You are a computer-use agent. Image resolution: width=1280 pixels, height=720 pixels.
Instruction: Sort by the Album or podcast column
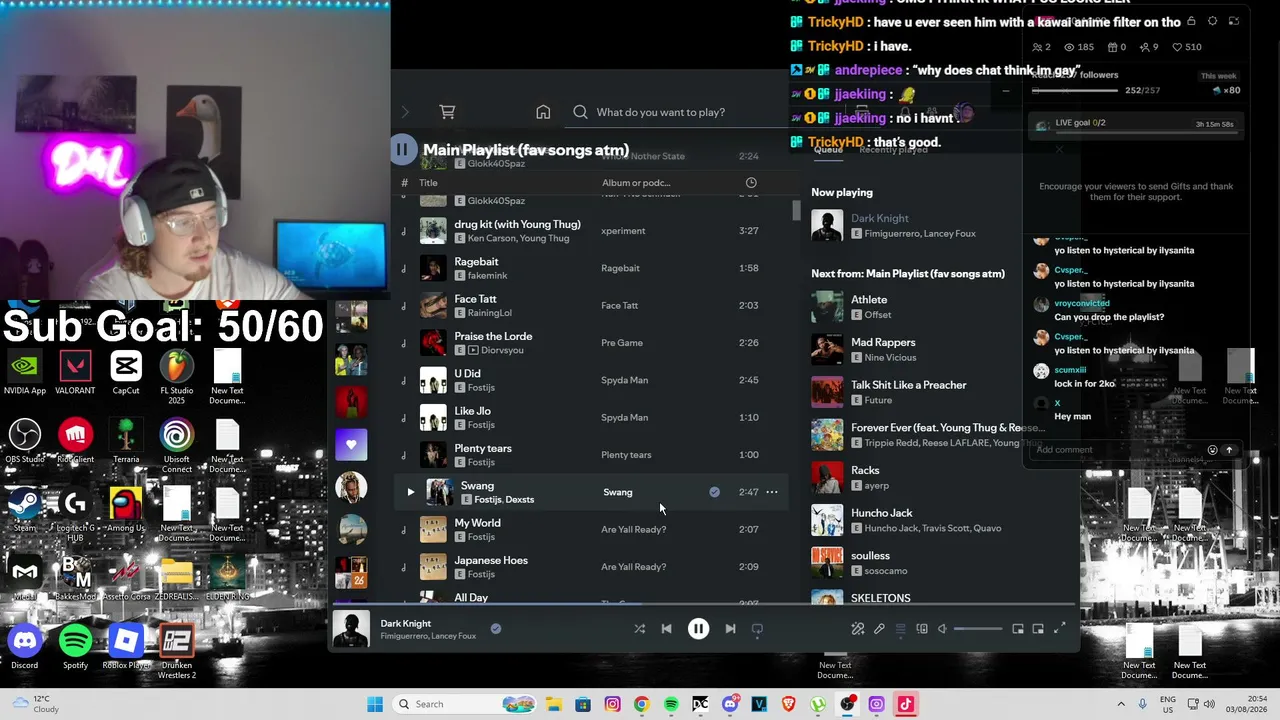(x=636, y=183)
